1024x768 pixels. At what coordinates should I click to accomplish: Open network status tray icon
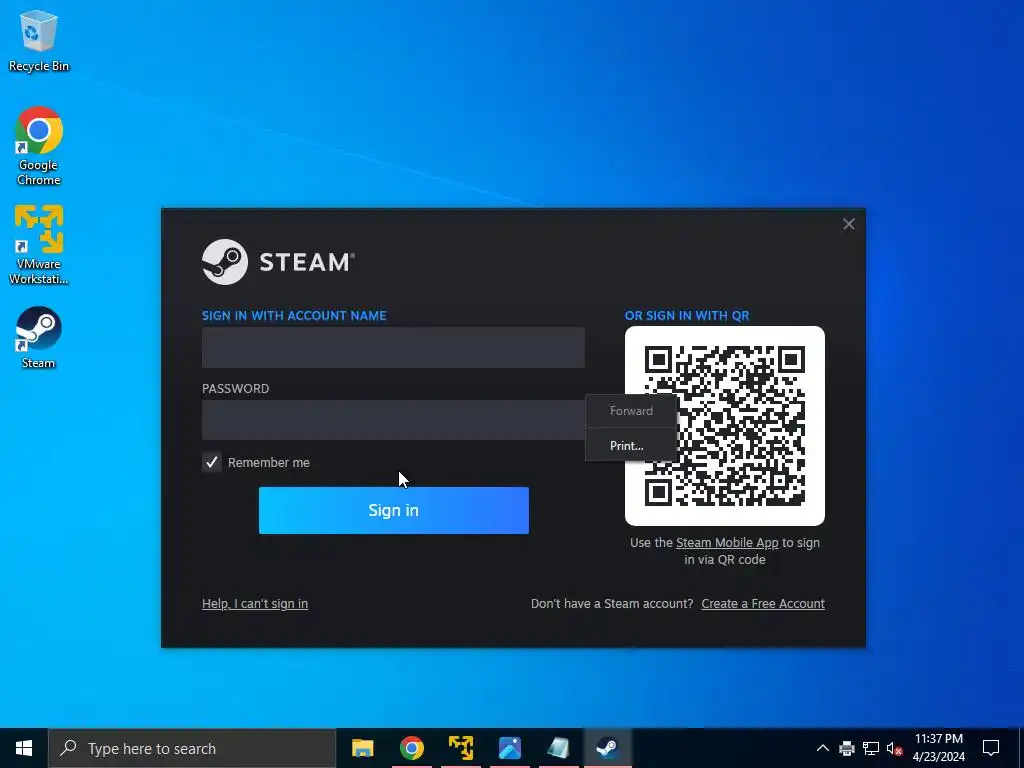click(x=871, y=748)
